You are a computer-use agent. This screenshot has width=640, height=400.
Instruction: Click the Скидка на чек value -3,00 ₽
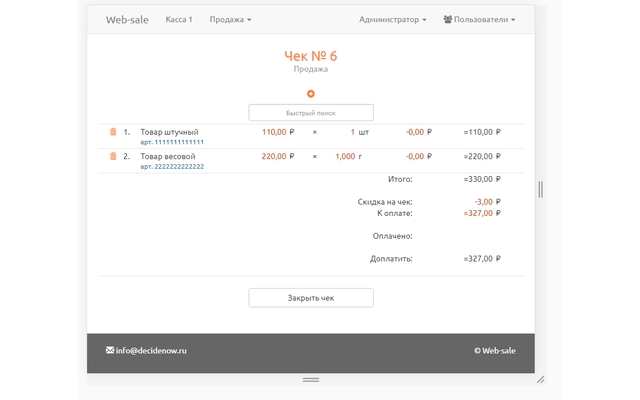click(487, 202)
